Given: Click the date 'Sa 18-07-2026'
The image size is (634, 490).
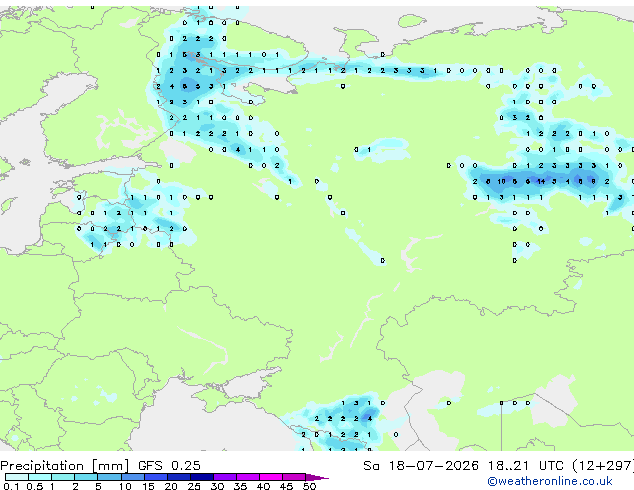Looking at the screenshot, I should click(x=421, y=466).
